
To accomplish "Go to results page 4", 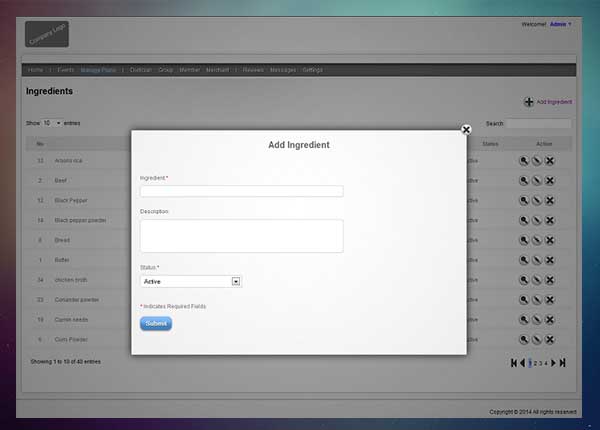I will (x=546, y=363).
